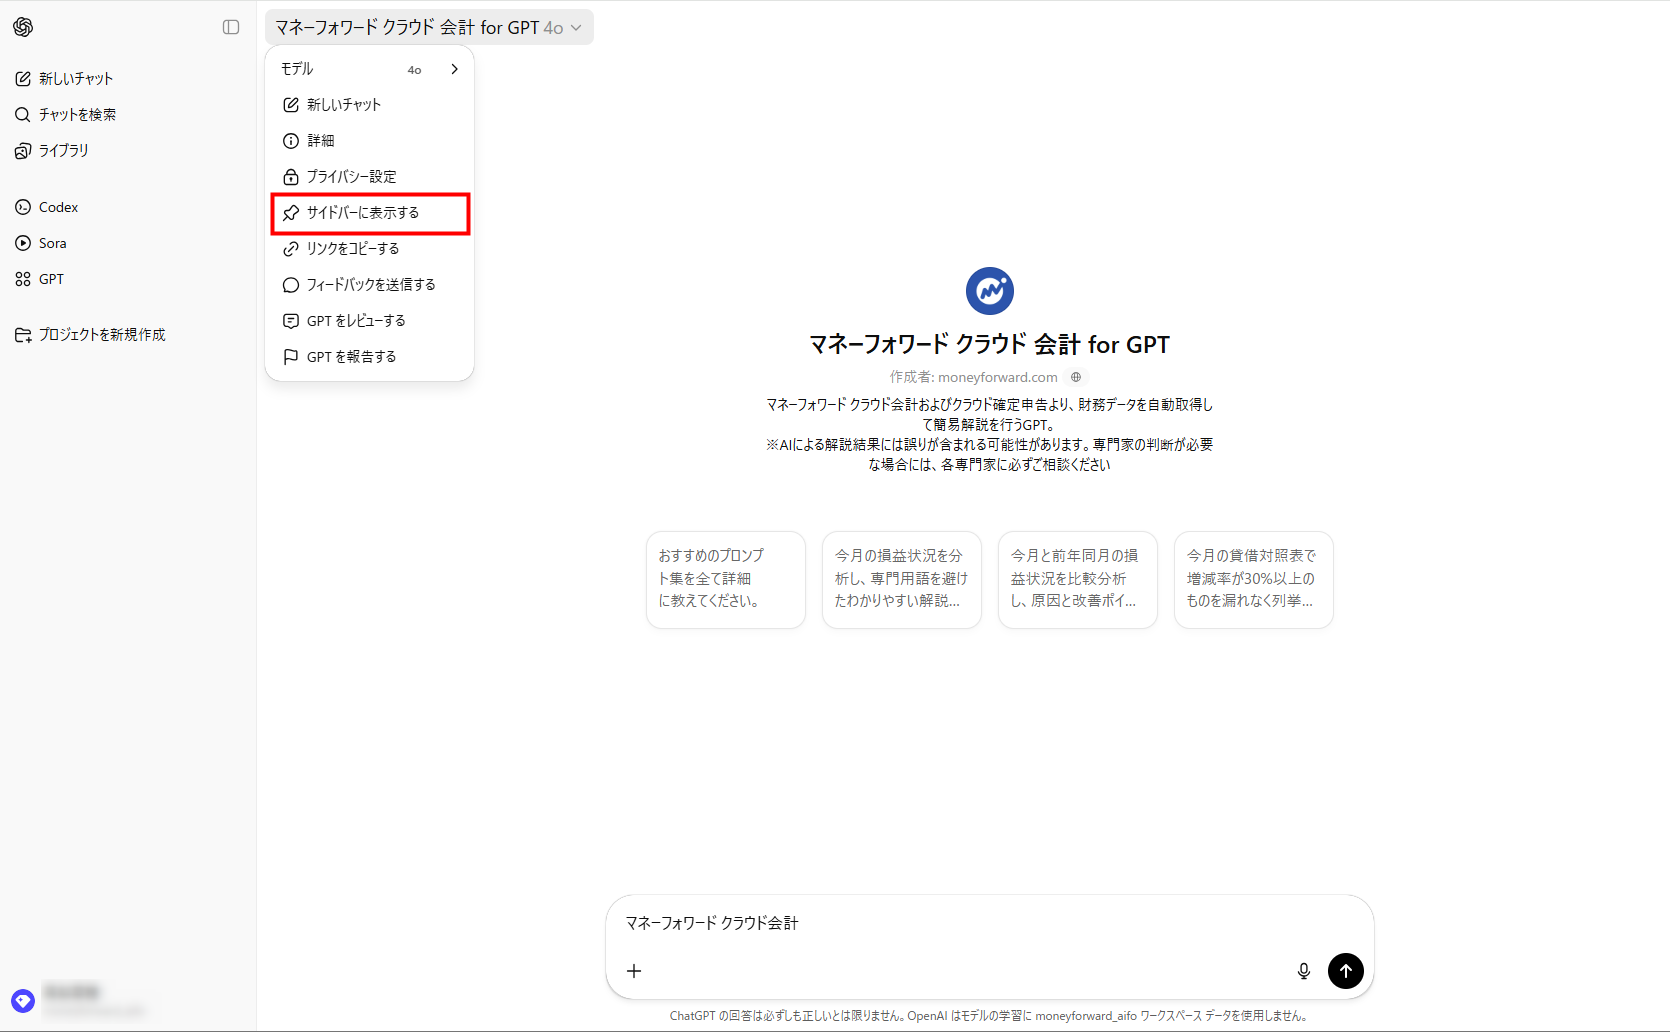The image size is (1670, 1032).
Task: Click the Codex icon in the sidebar
Action: tap(23, 207)
